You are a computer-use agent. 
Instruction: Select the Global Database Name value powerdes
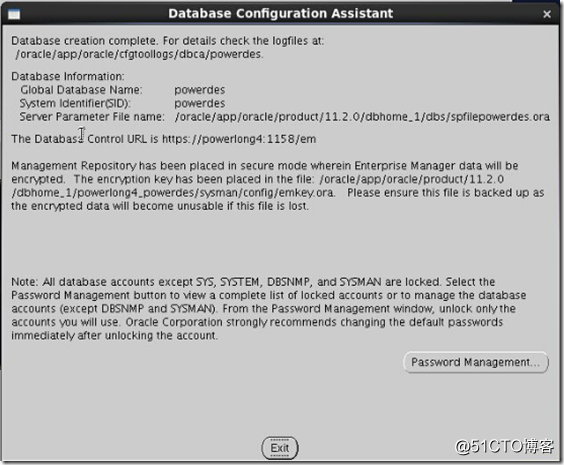(200, 90)
